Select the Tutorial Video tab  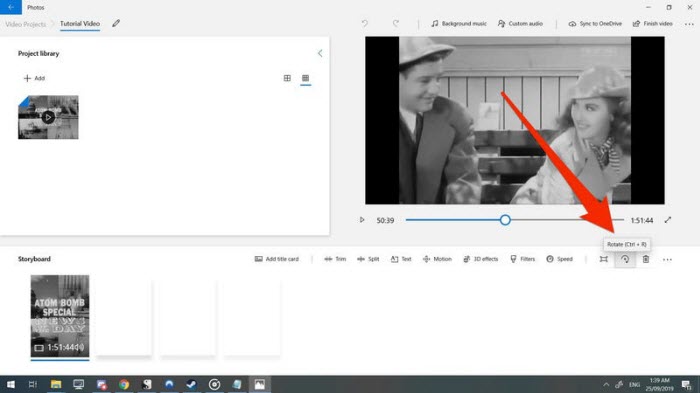coord(80,24)
